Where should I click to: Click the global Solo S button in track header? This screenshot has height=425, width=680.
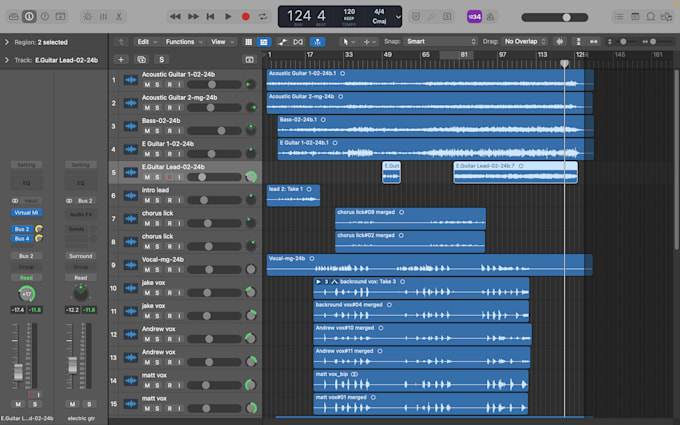click(161, 59)
